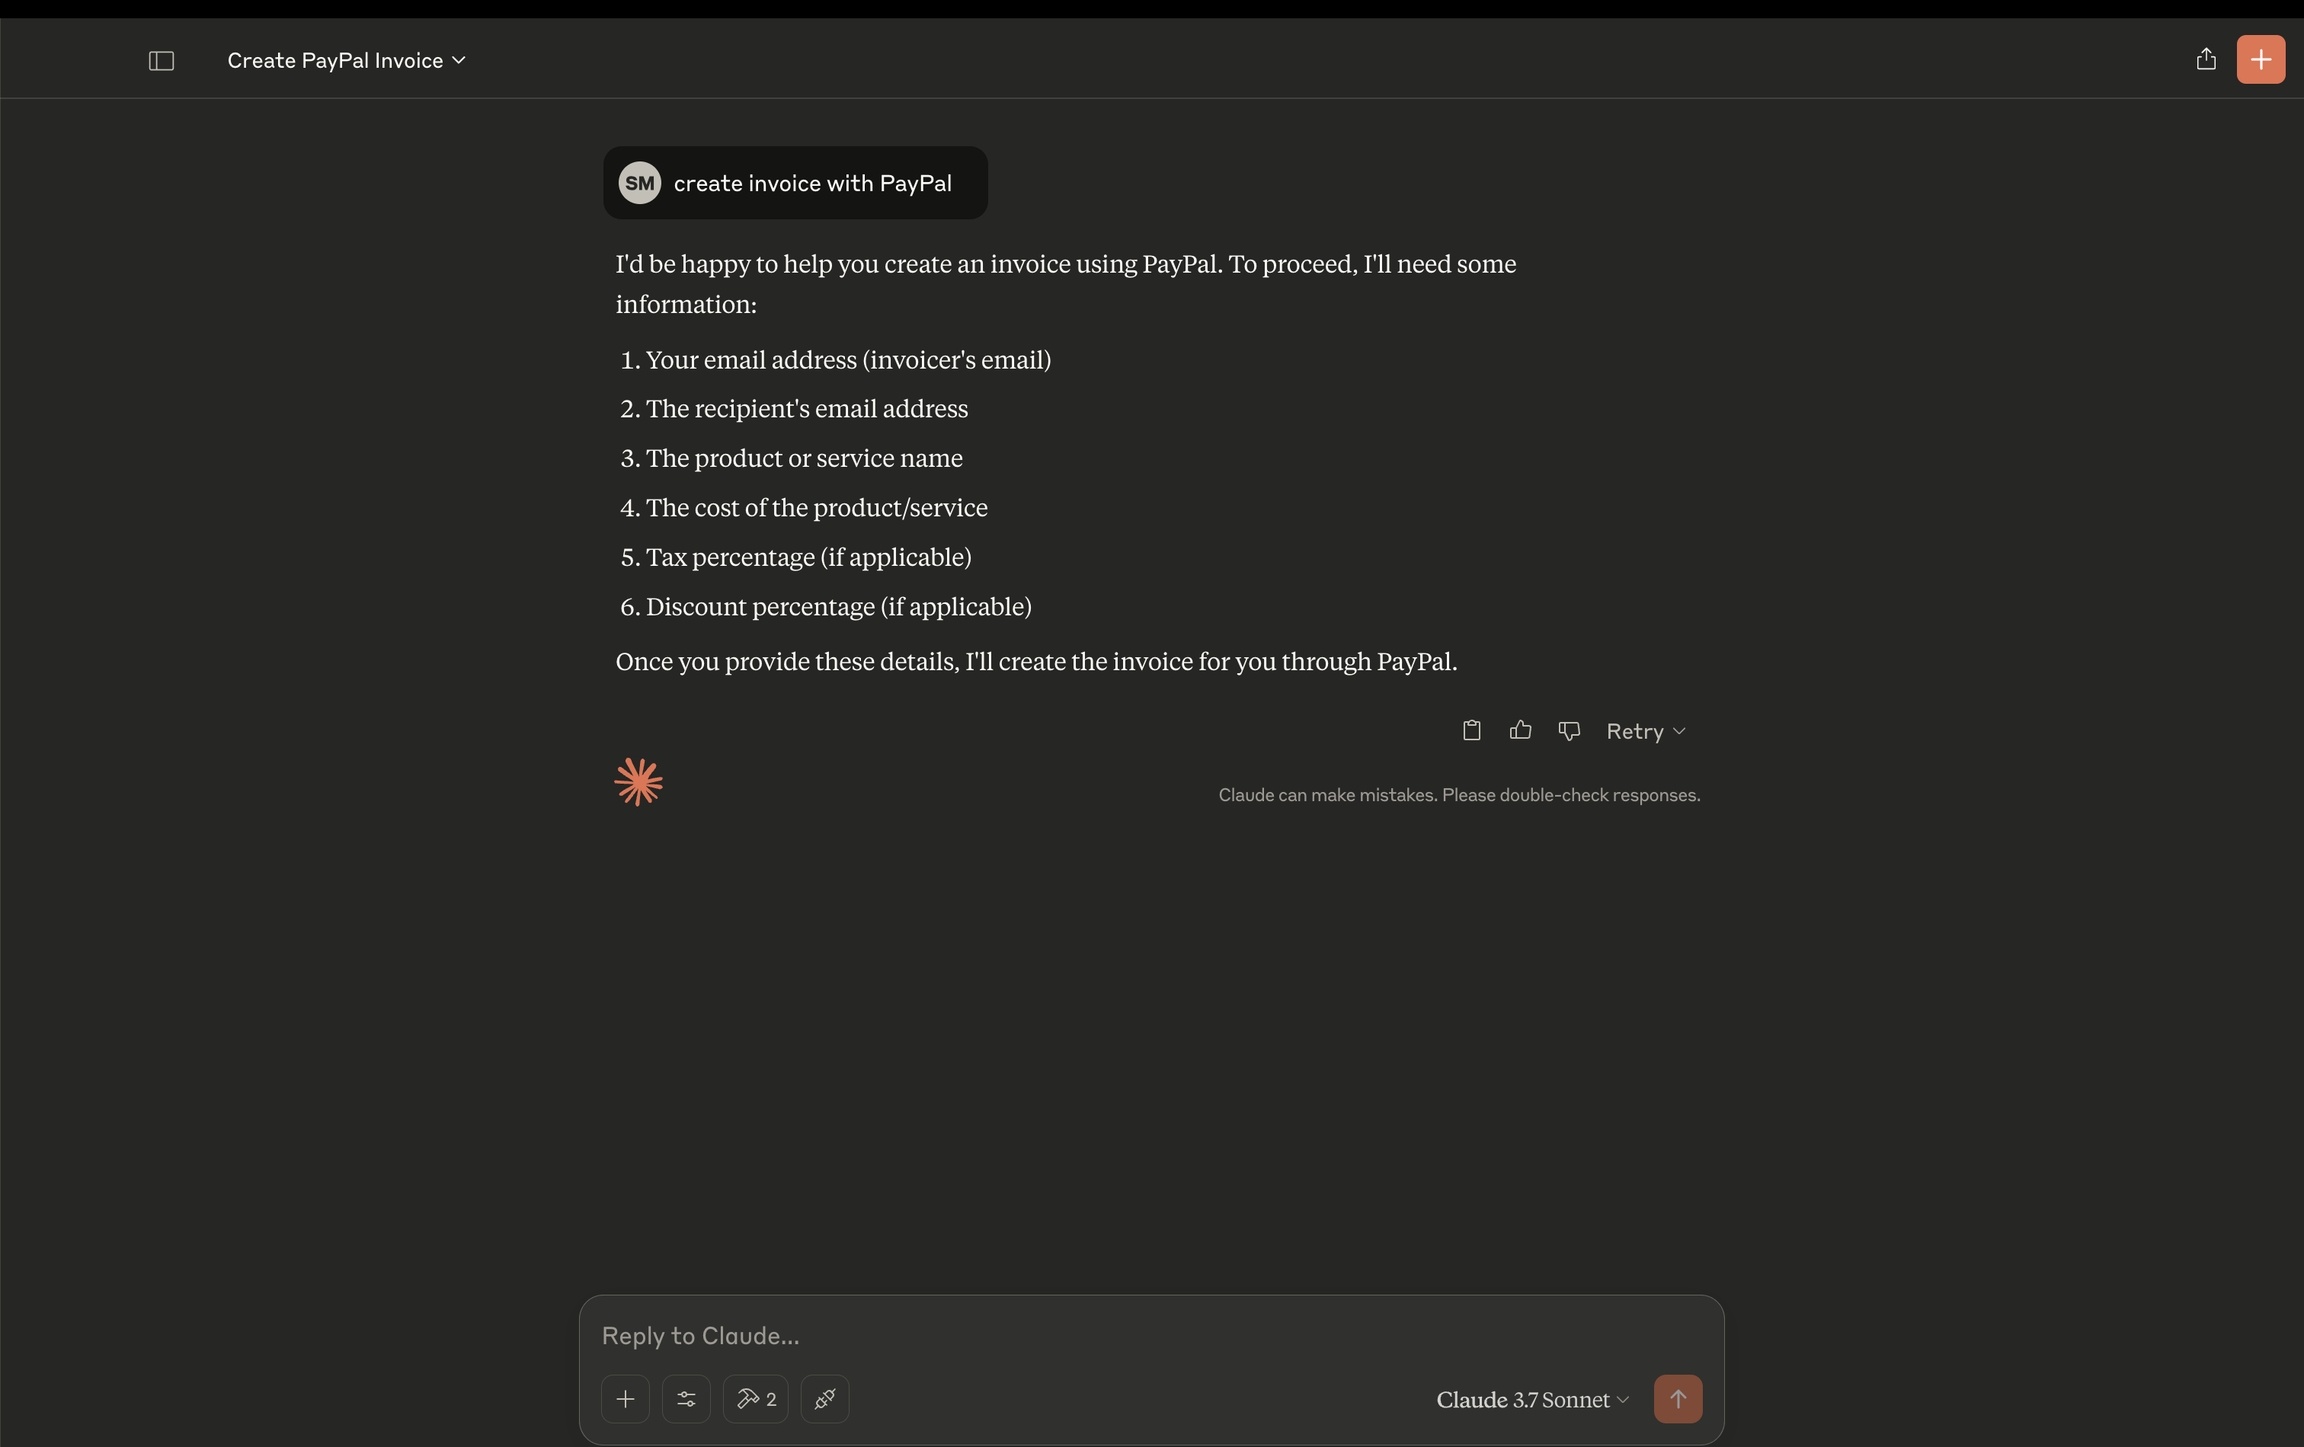The image size is (2304, 1447).
Task: Toggle the sidebar panel icon
Action: [x=161, y=61]
